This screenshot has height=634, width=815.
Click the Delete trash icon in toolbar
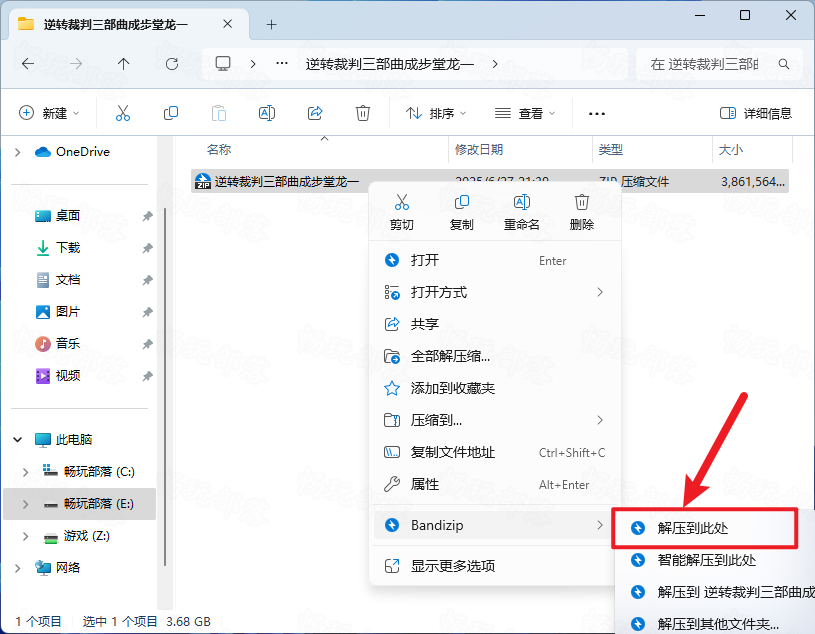(363, 113)
